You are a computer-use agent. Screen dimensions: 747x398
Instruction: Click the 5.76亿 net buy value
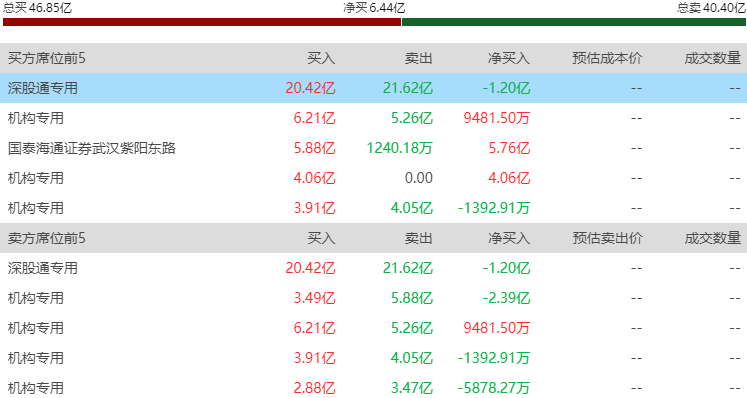[x=509, y=148]
